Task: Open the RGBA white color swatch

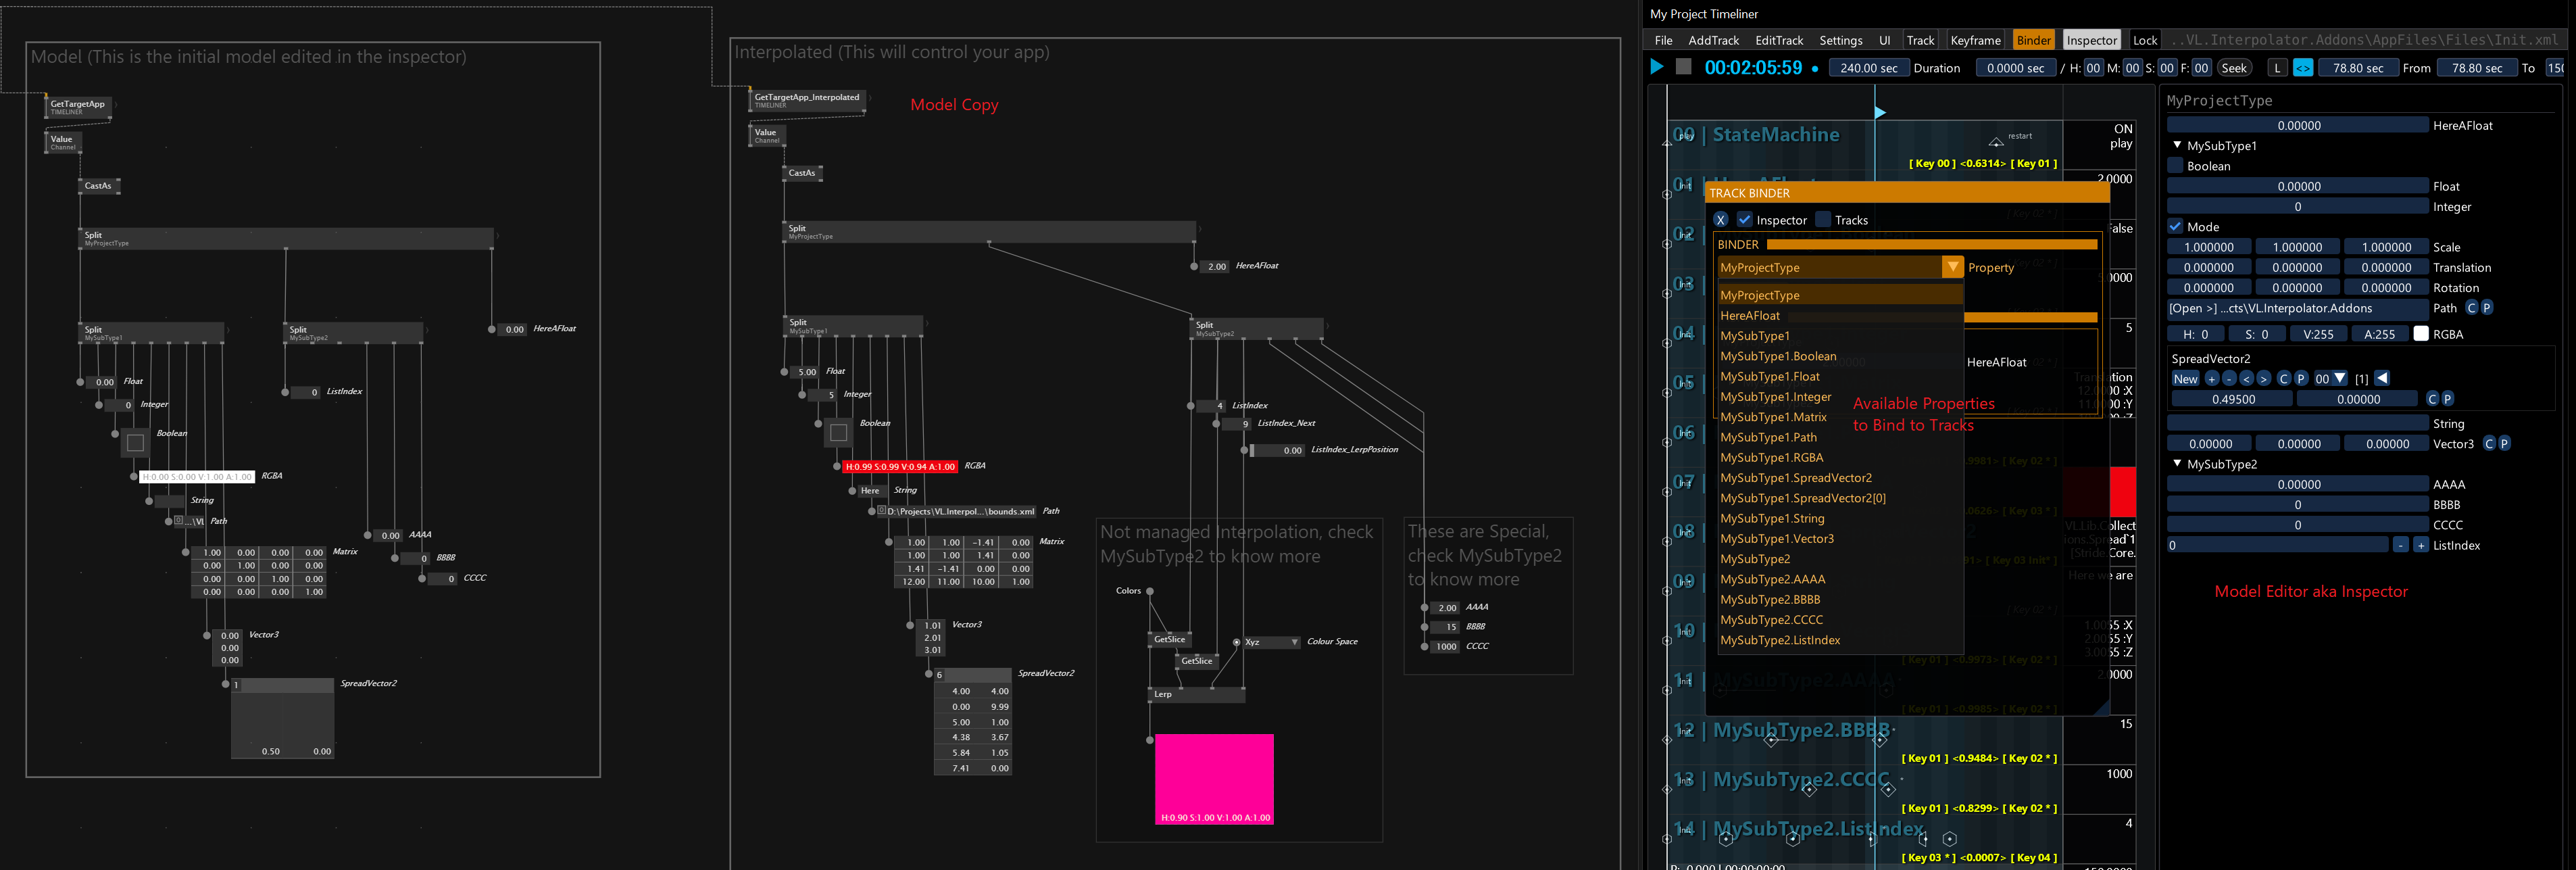Action: pos(2420,334)
